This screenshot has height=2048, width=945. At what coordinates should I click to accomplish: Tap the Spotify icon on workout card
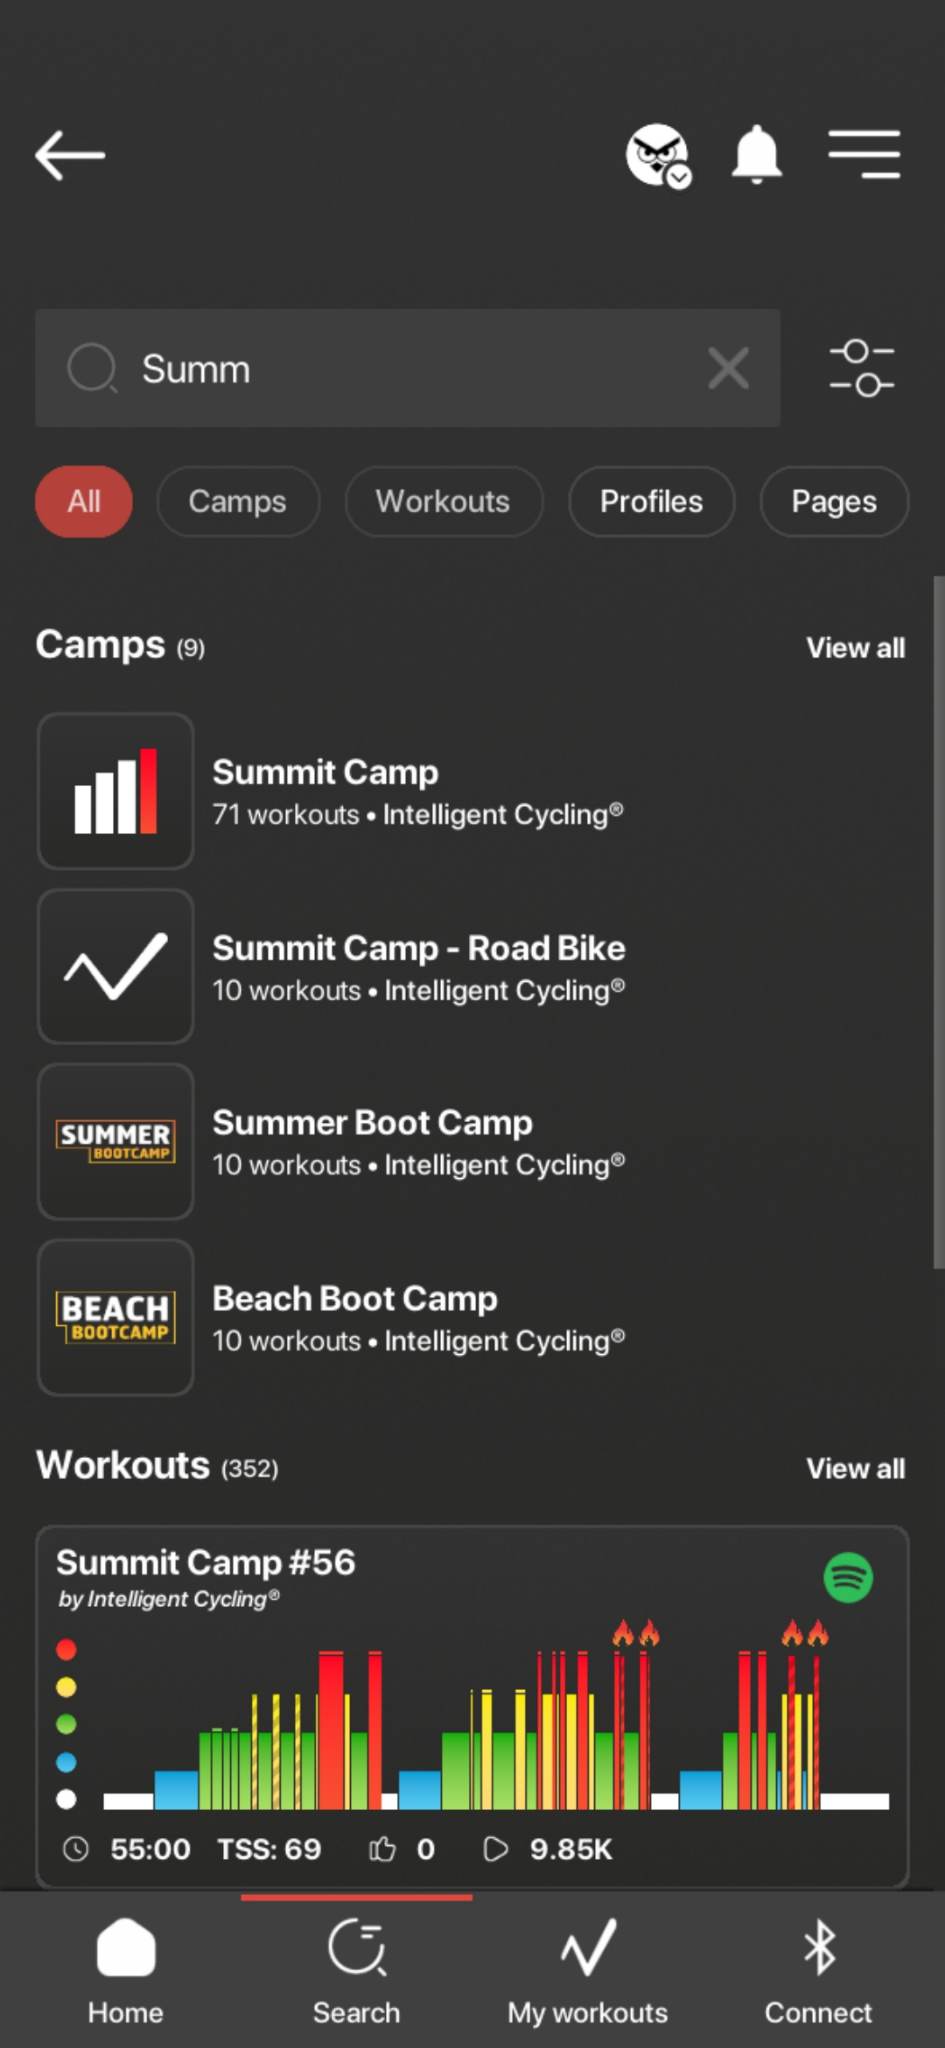click(x=848, y=1578)
